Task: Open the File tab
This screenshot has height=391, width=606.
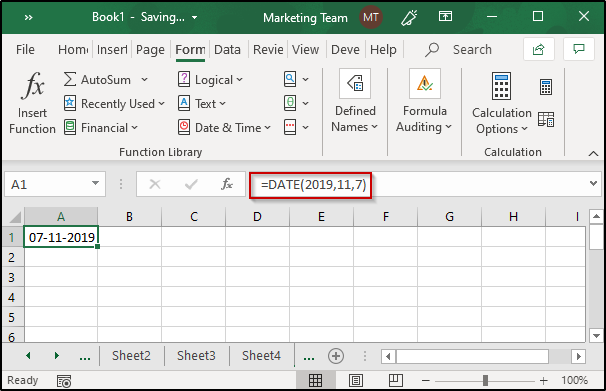Action: 25,49
